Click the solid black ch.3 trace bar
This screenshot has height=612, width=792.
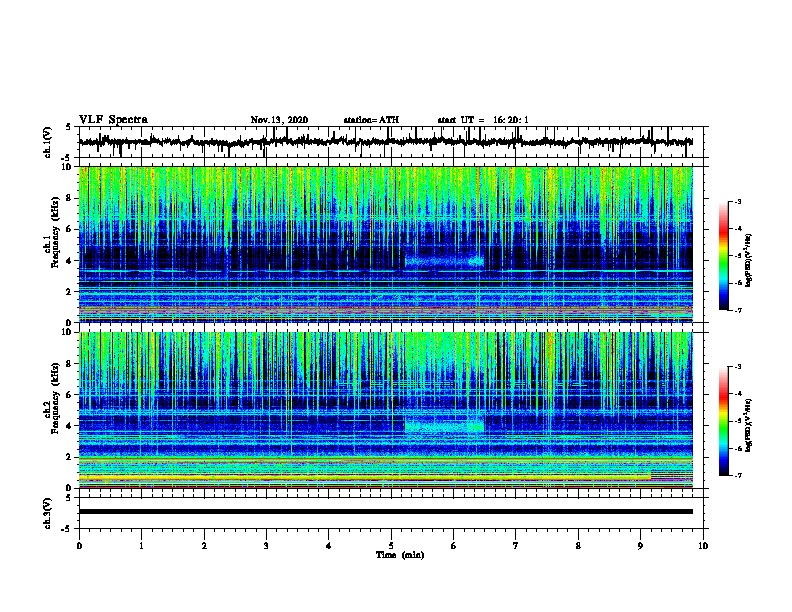(x=385, y=512)
